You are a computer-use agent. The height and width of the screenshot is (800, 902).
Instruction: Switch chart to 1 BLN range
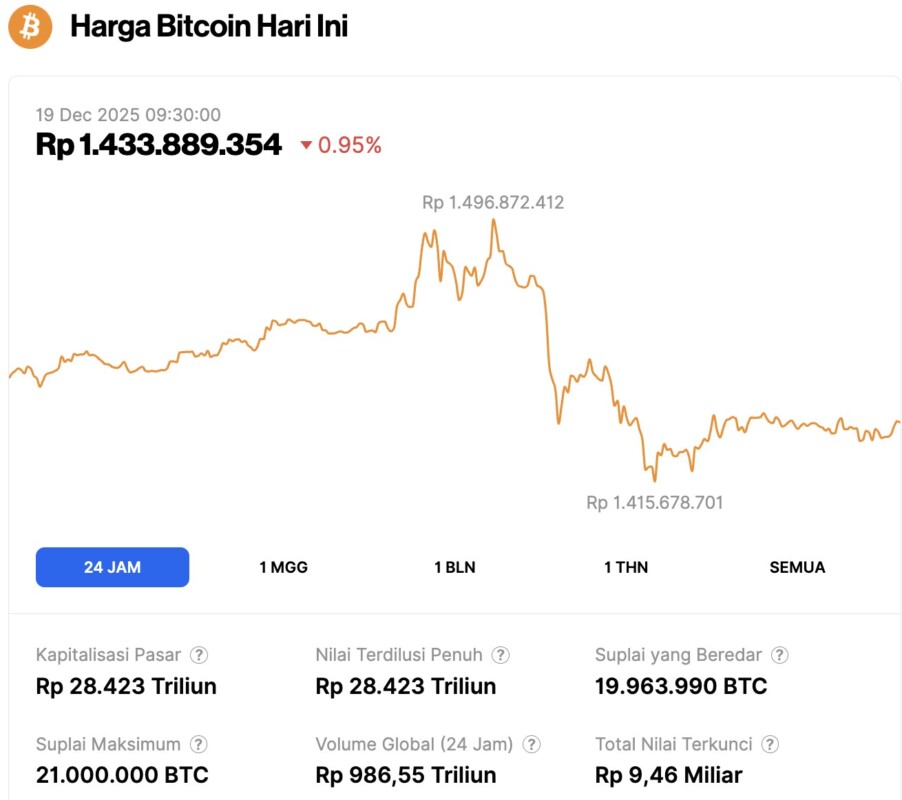point(454,567)
